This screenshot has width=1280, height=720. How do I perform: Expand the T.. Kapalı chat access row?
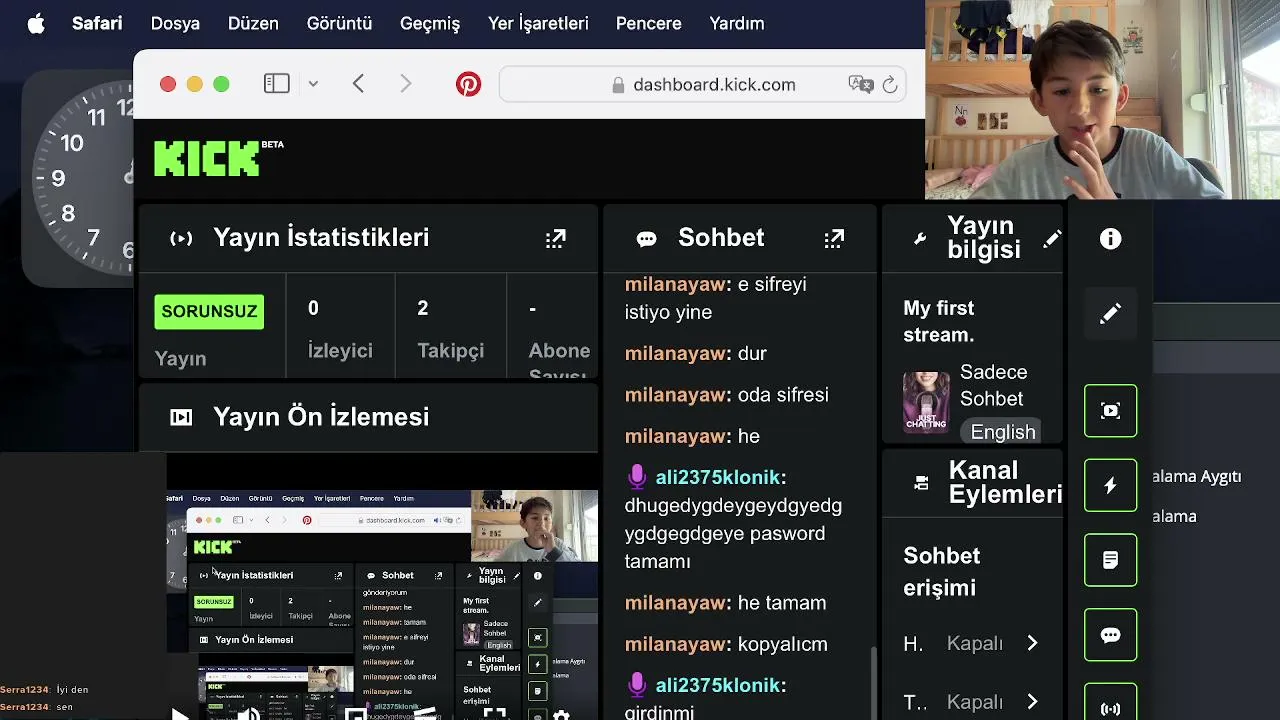tap(972, 703)
